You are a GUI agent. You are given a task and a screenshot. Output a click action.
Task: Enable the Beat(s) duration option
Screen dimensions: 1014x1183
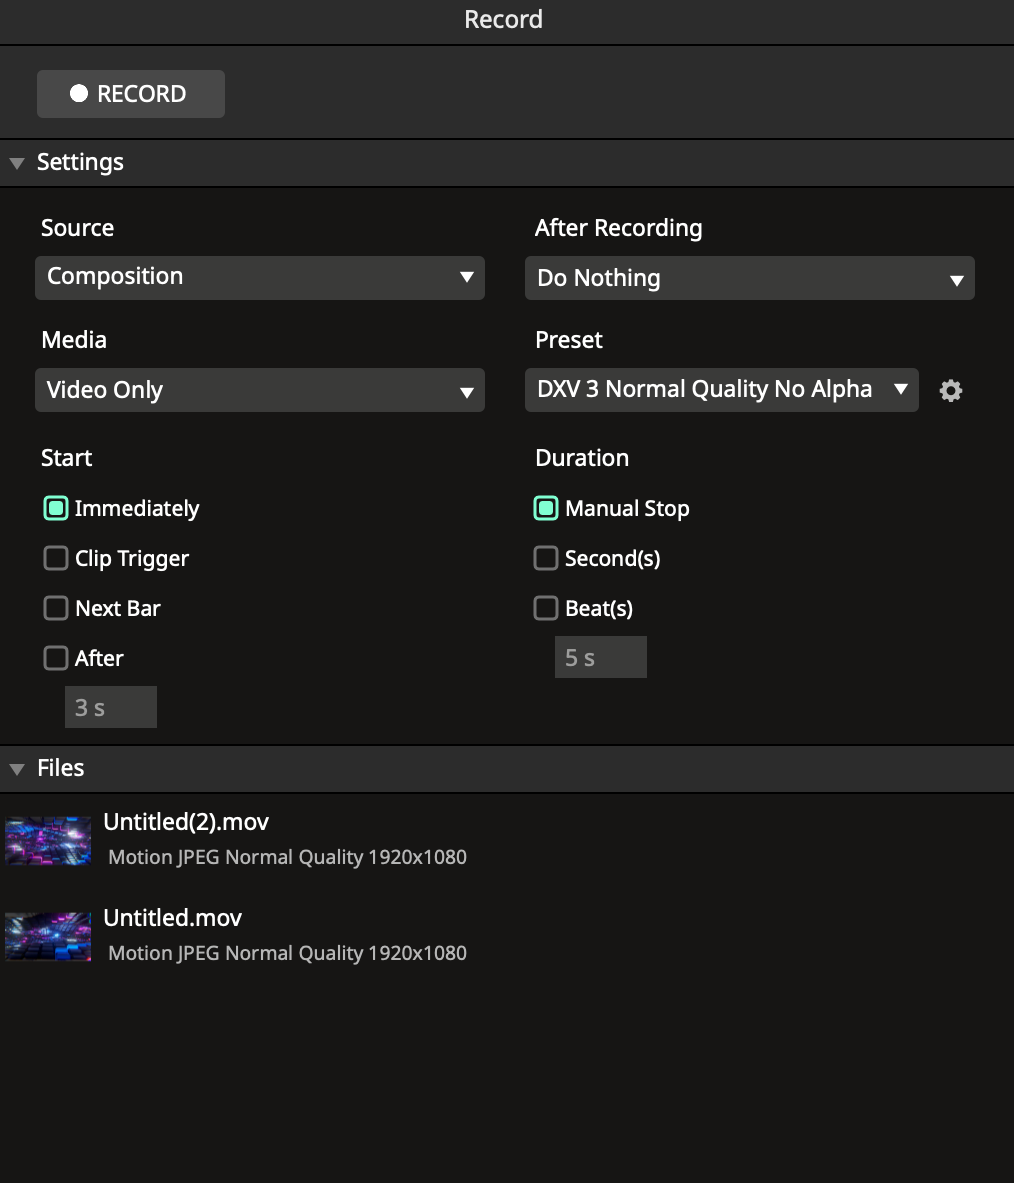point(546,608)
